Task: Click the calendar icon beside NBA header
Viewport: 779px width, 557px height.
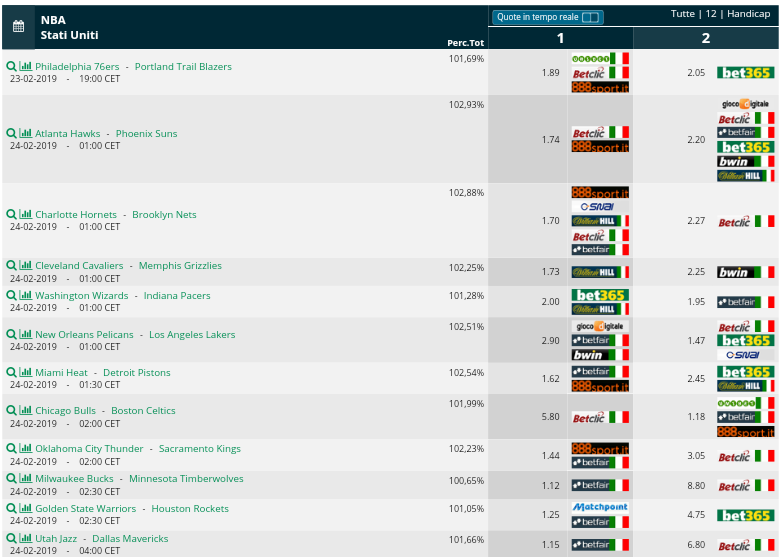Action: [x=18, y=26]
